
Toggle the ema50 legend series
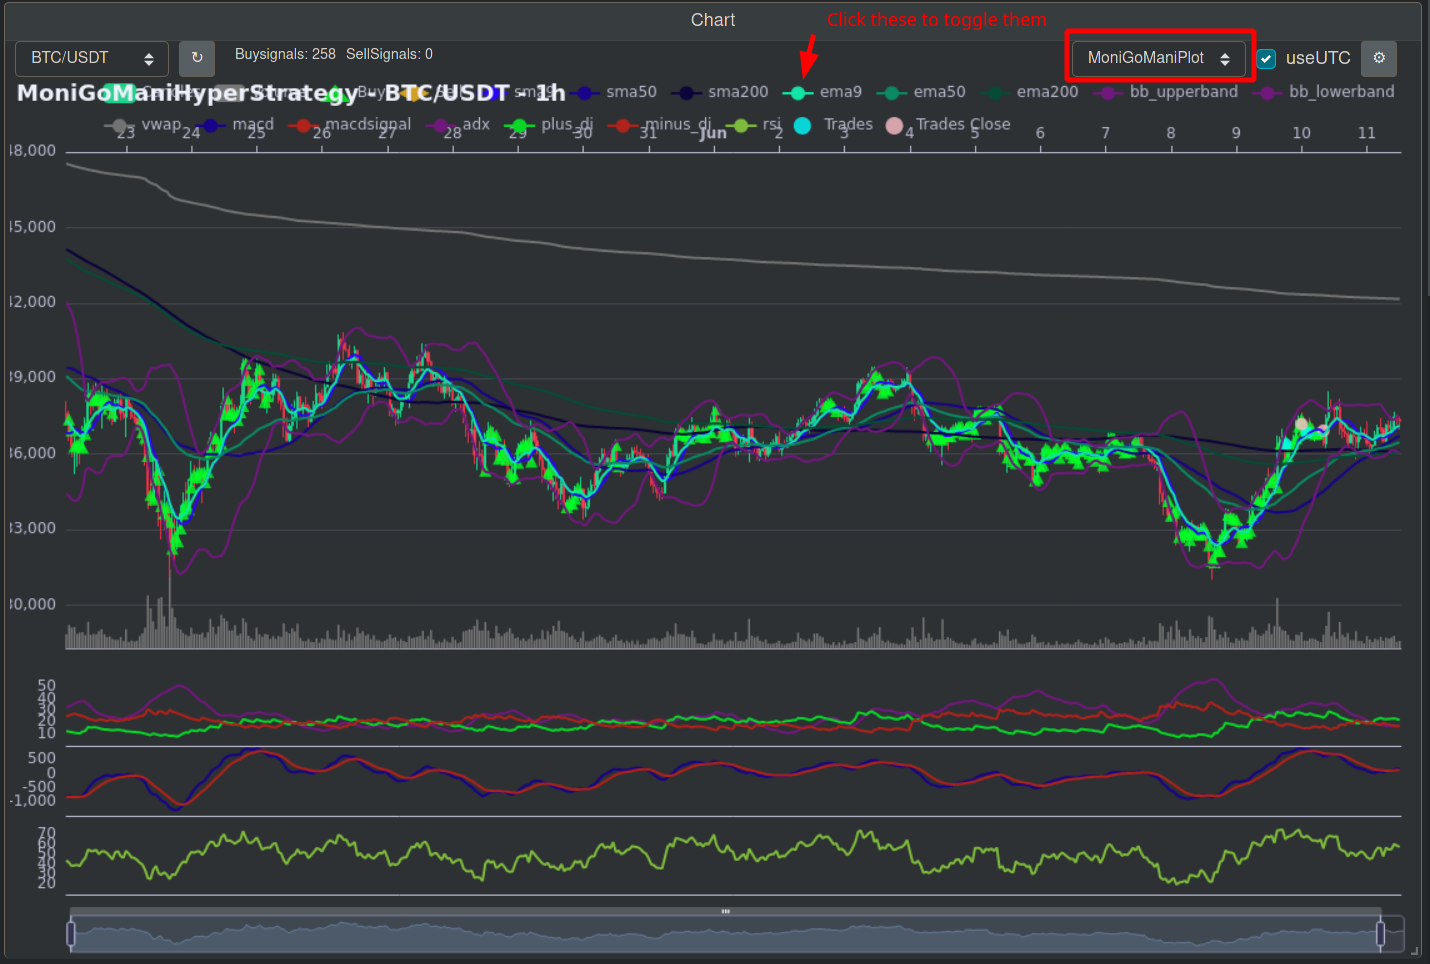point(921,92)
